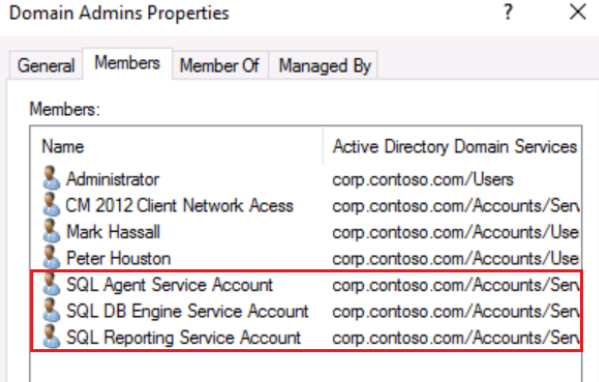Click the SQL Agent Service Account user icon
This screenshot has width=599, height=382.
click(x=51, y=284)
